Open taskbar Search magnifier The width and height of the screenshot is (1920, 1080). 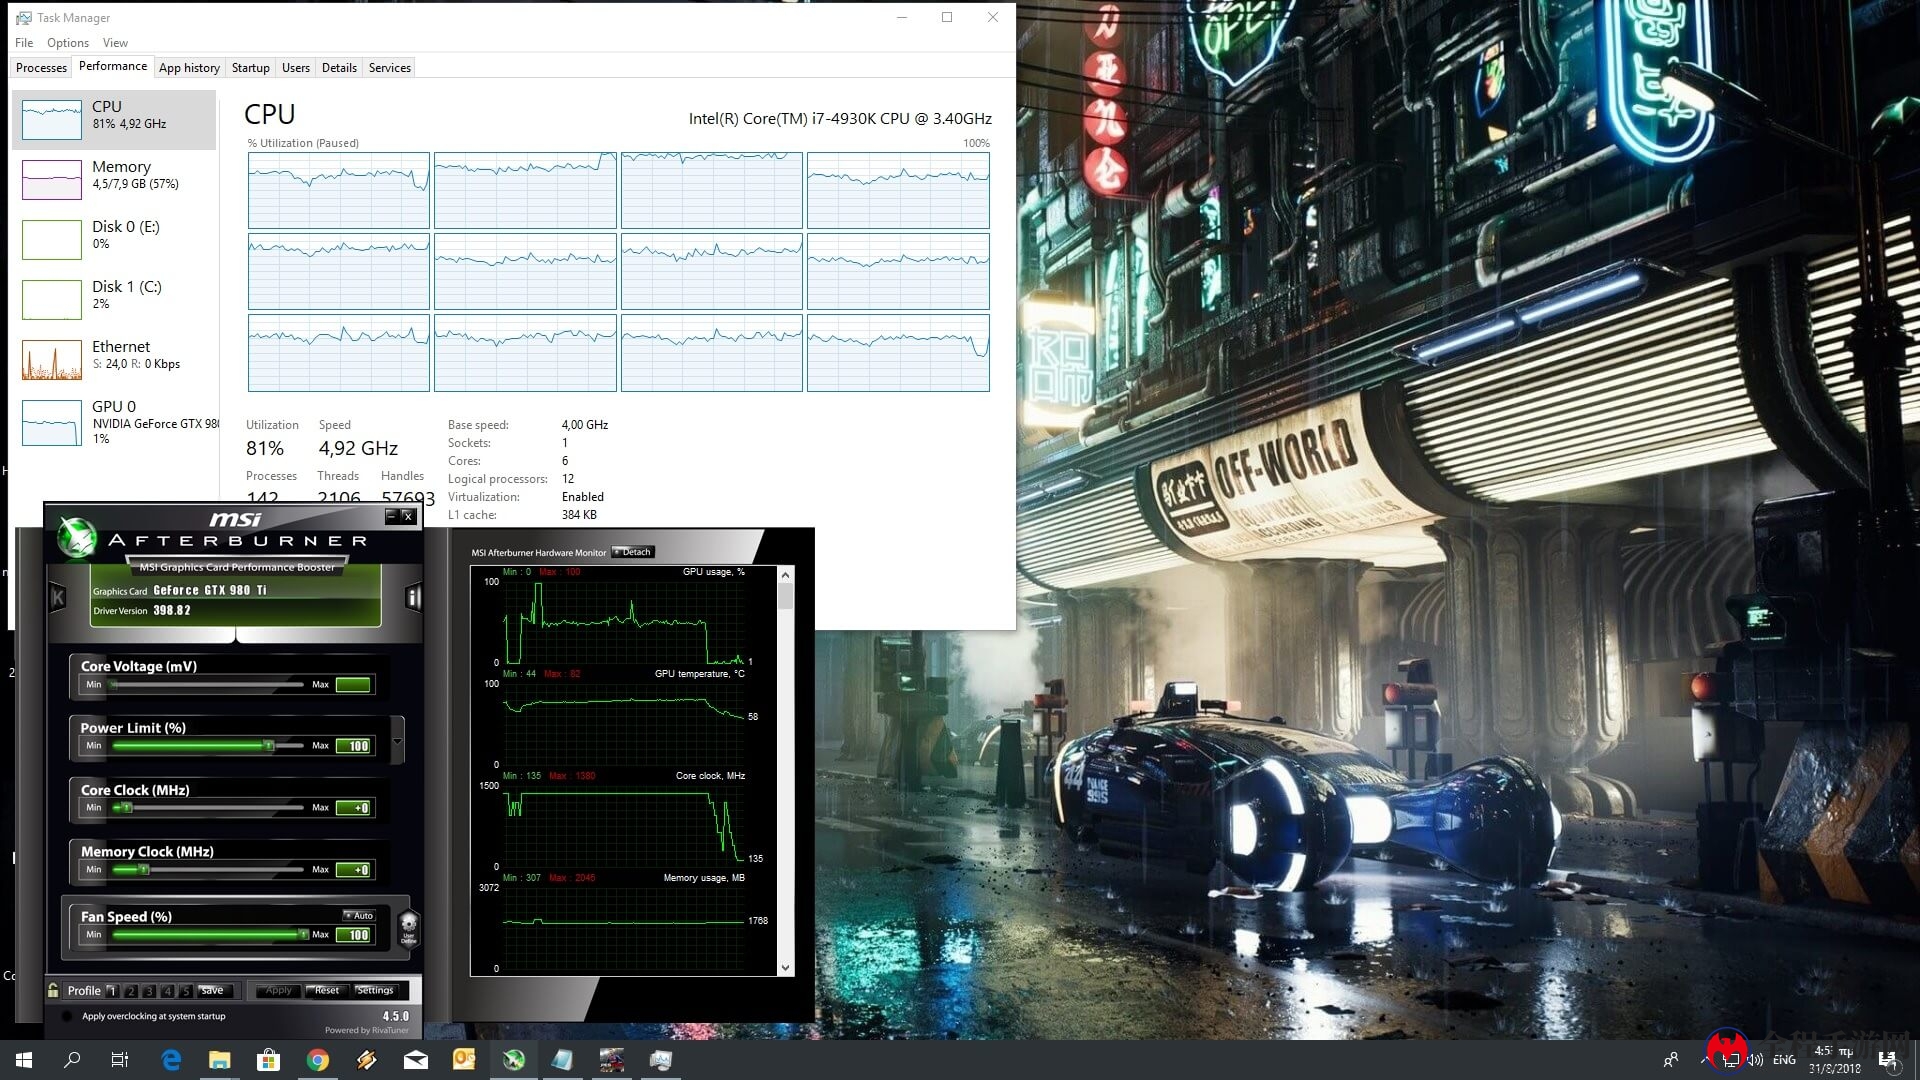[x=72, y=1060]
